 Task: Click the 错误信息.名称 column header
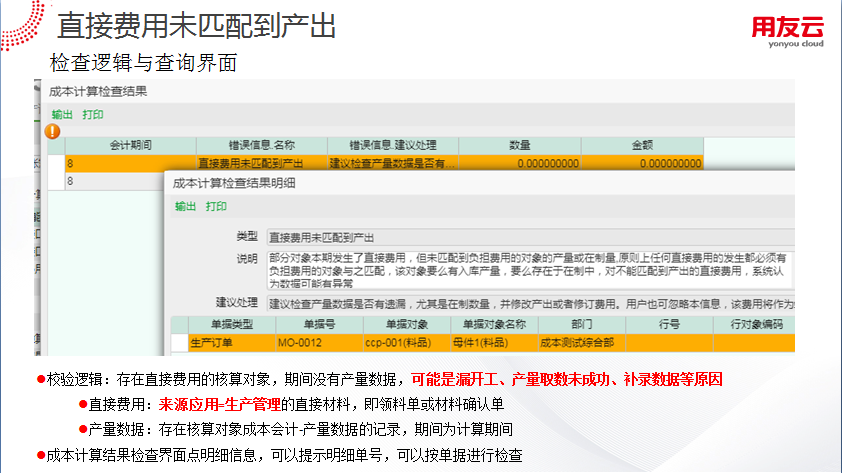261,146
